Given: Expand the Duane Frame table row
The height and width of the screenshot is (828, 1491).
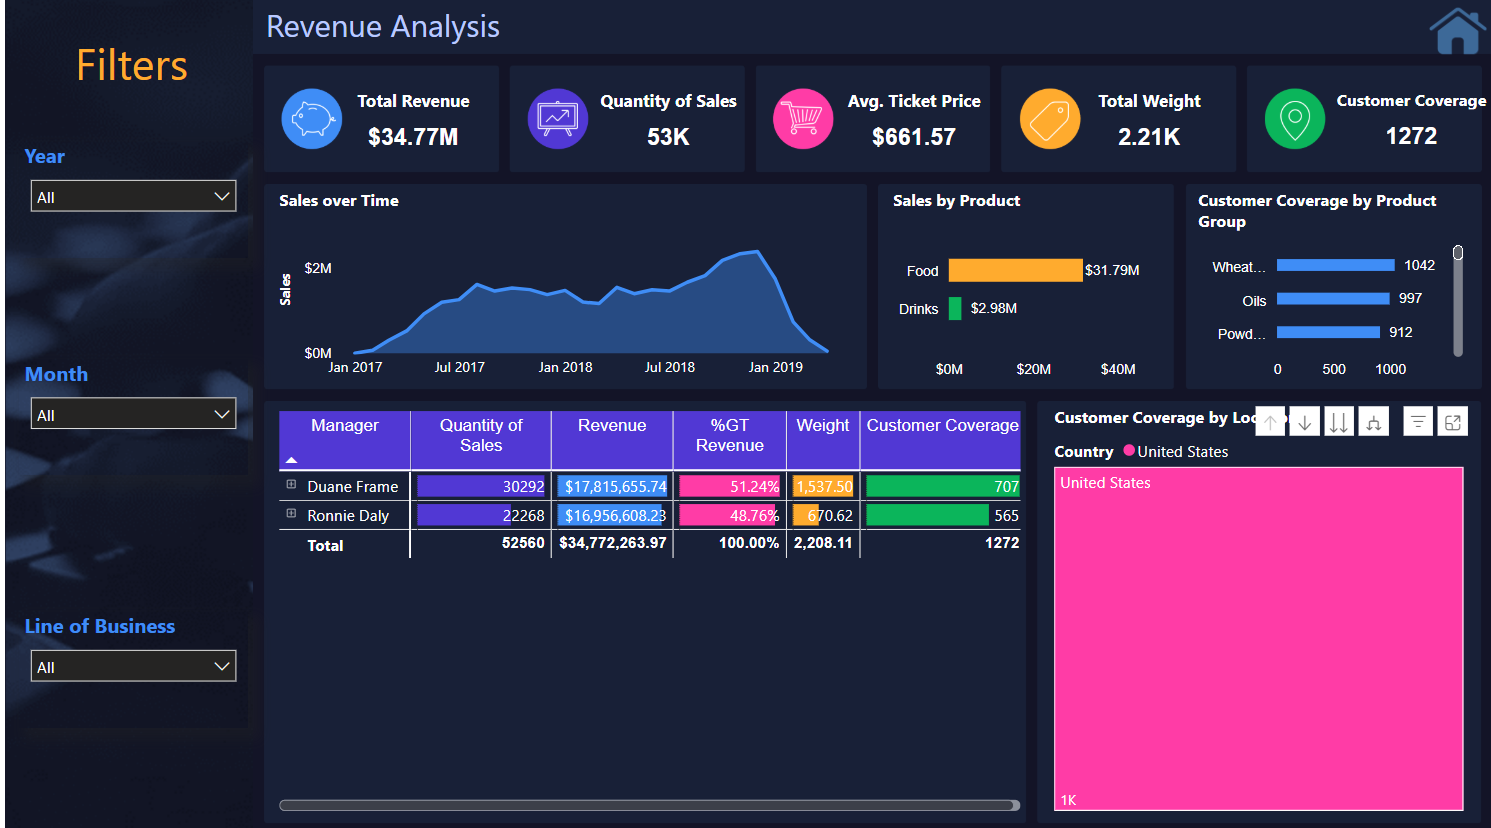Looking at the screenshot, I should (x=290, y=486).
